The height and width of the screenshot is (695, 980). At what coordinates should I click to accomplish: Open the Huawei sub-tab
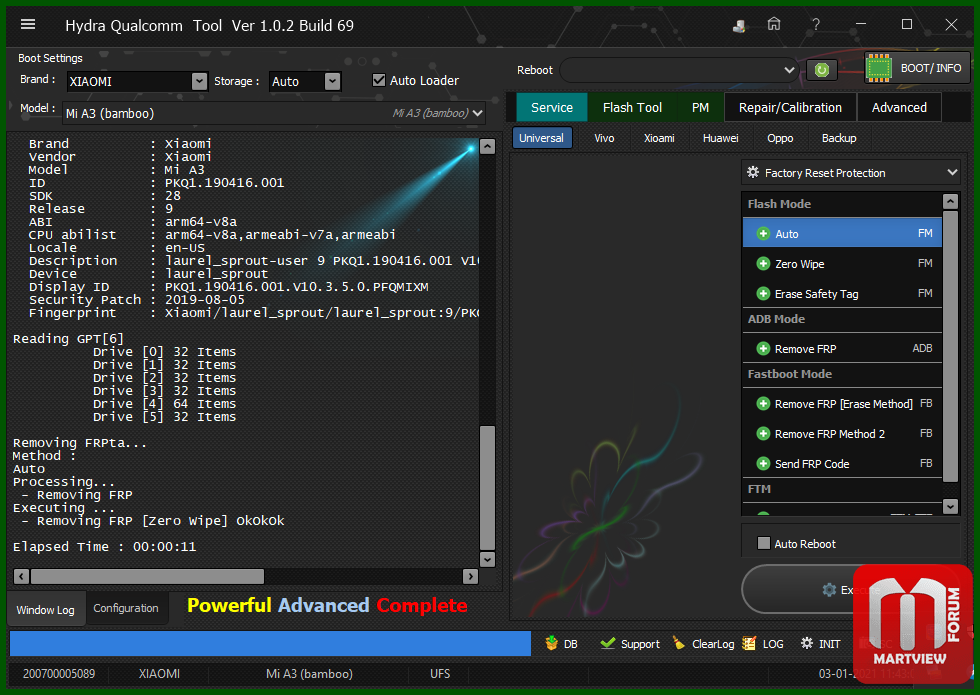(x=720, y=138)
